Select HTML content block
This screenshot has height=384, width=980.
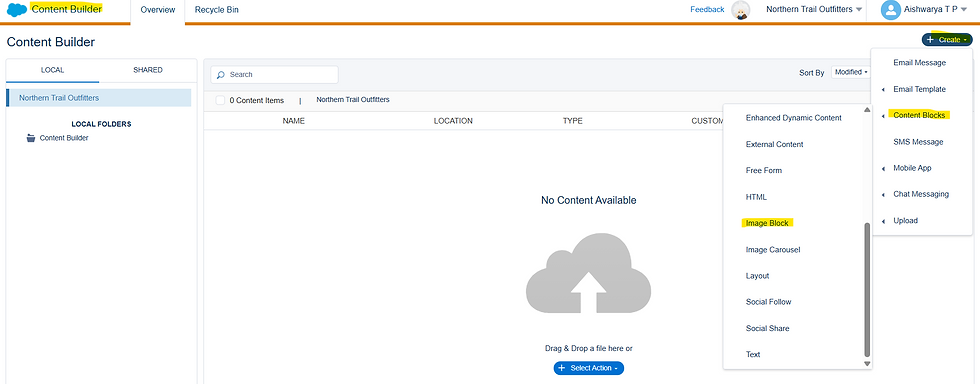click(756, 197)
